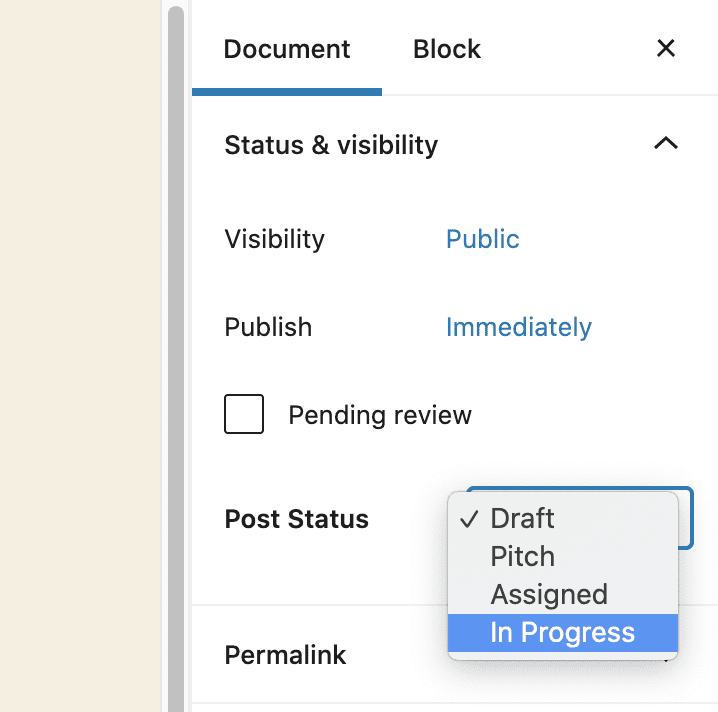Click the vertical gray scrollbar
The image size is (718, 712).
coord(176,350)
